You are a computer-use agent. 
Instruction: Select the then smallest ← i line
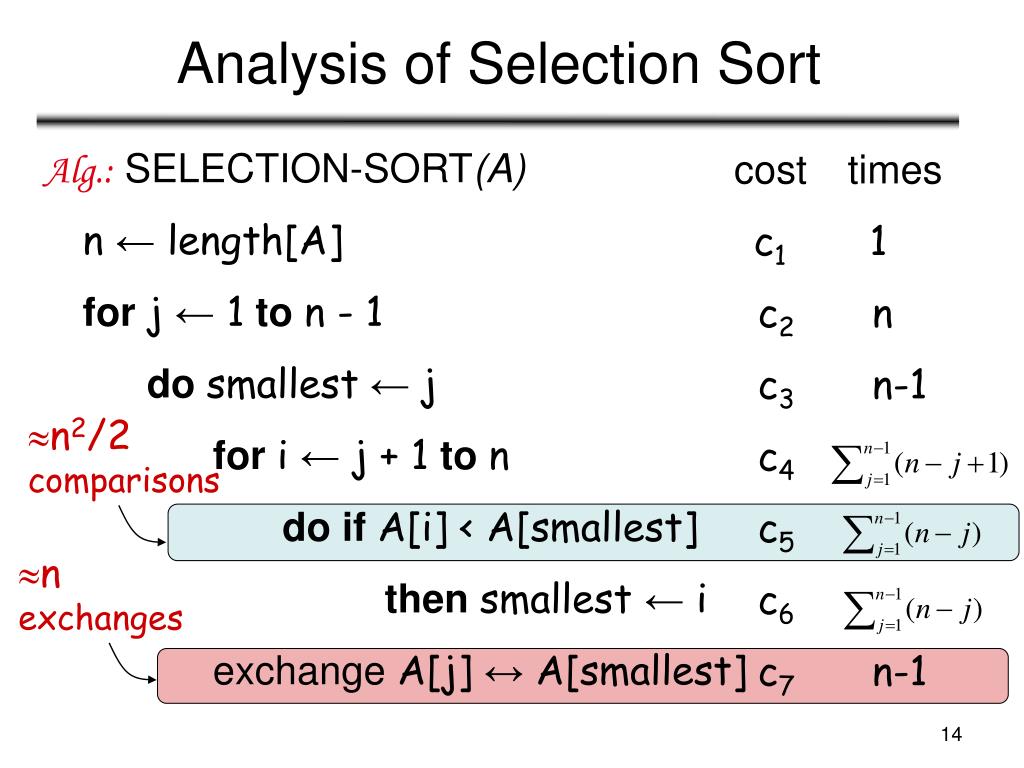coord(546,600)
